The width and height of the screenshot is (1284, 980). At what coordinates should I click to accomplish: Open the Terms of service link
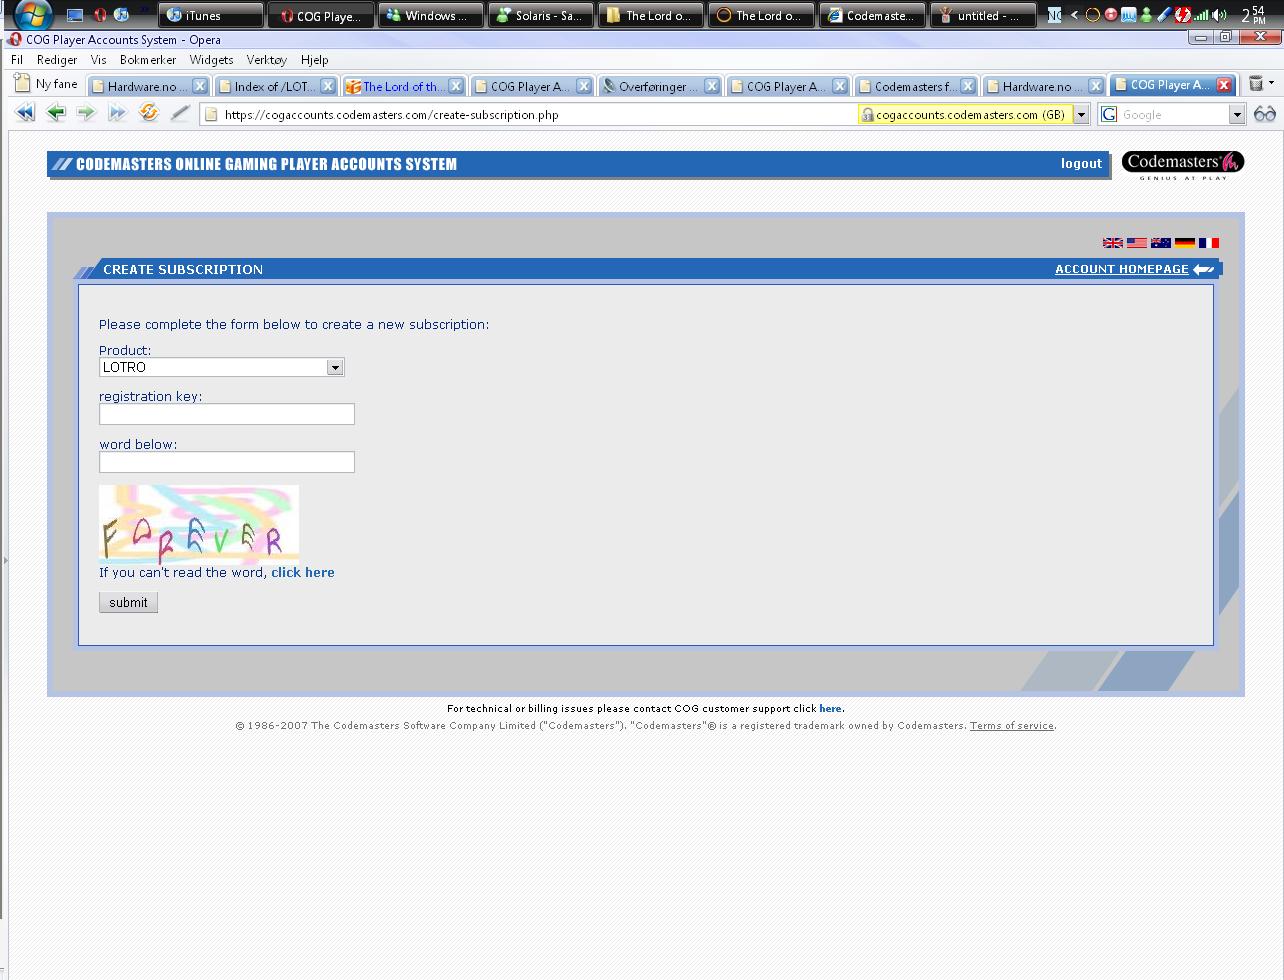point(1011,726)
